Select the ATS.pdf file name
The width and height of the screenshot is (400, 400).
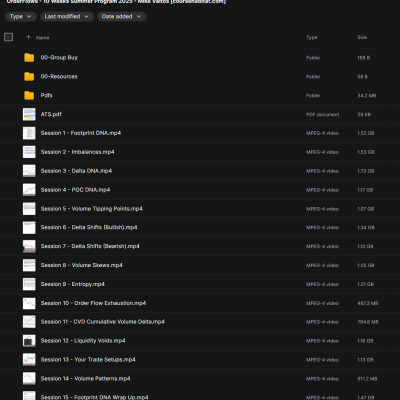pos(51,114)
